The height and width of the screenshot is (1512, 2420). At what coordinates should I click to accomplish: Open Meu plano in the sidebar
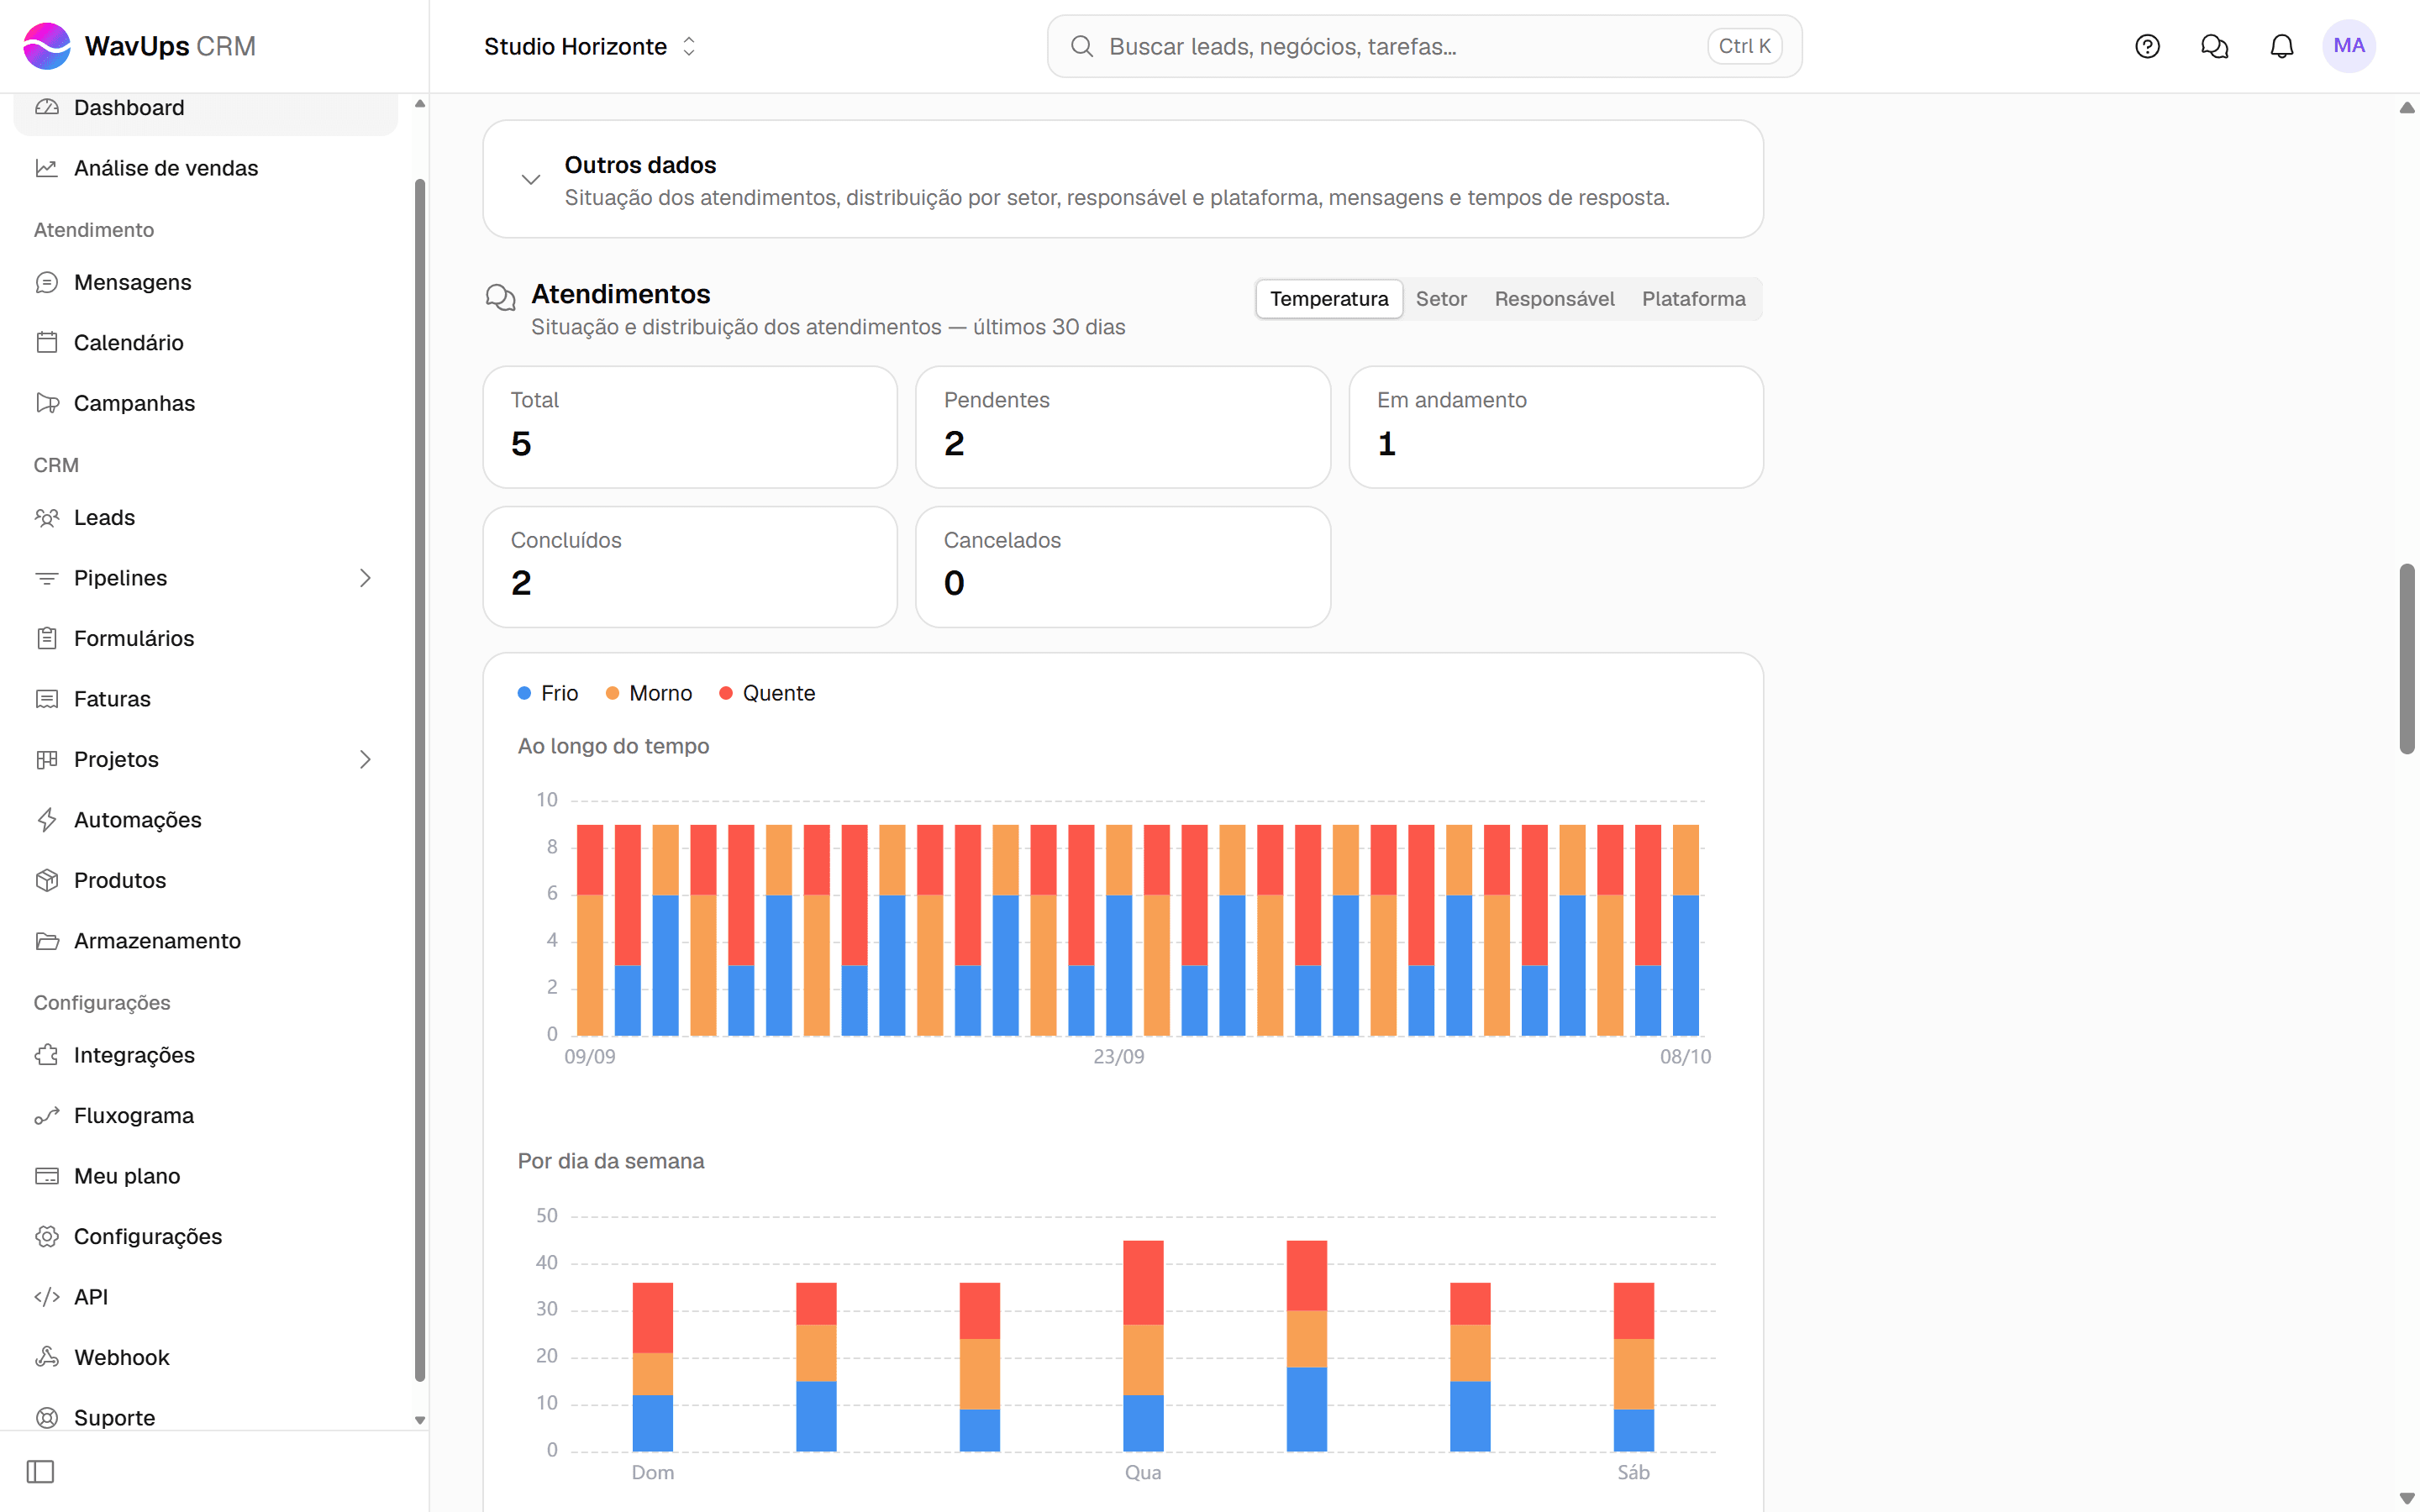205,1176
